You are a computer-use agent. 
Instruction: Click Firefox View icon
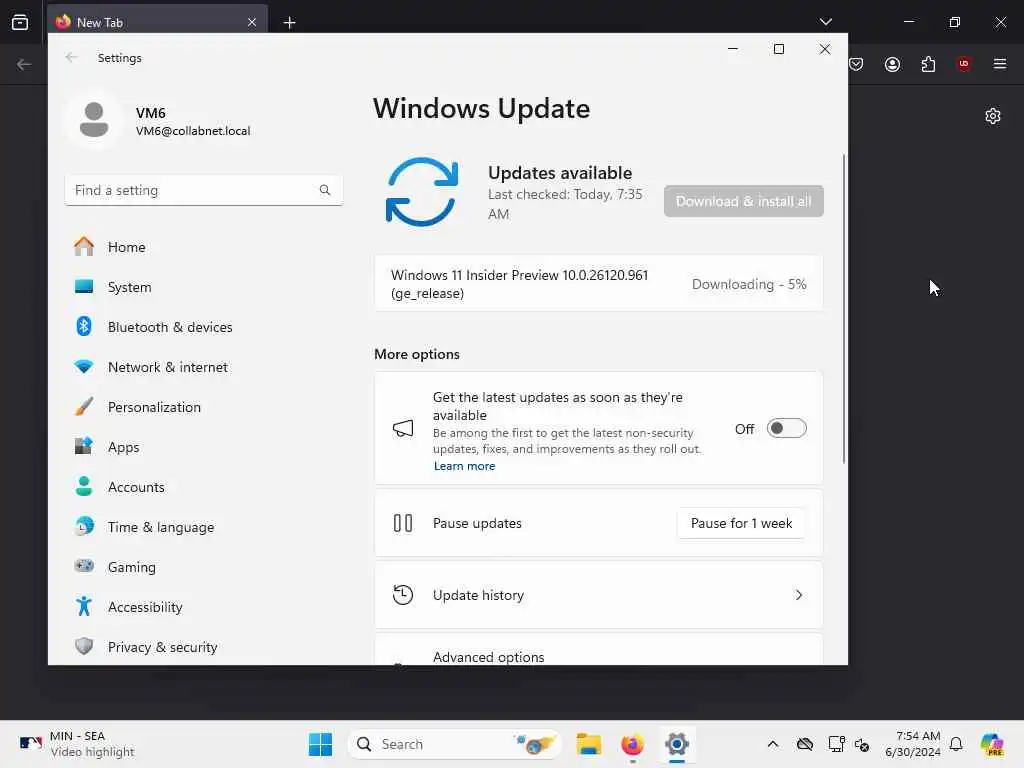pyautogui.click(x=20, y=22)
